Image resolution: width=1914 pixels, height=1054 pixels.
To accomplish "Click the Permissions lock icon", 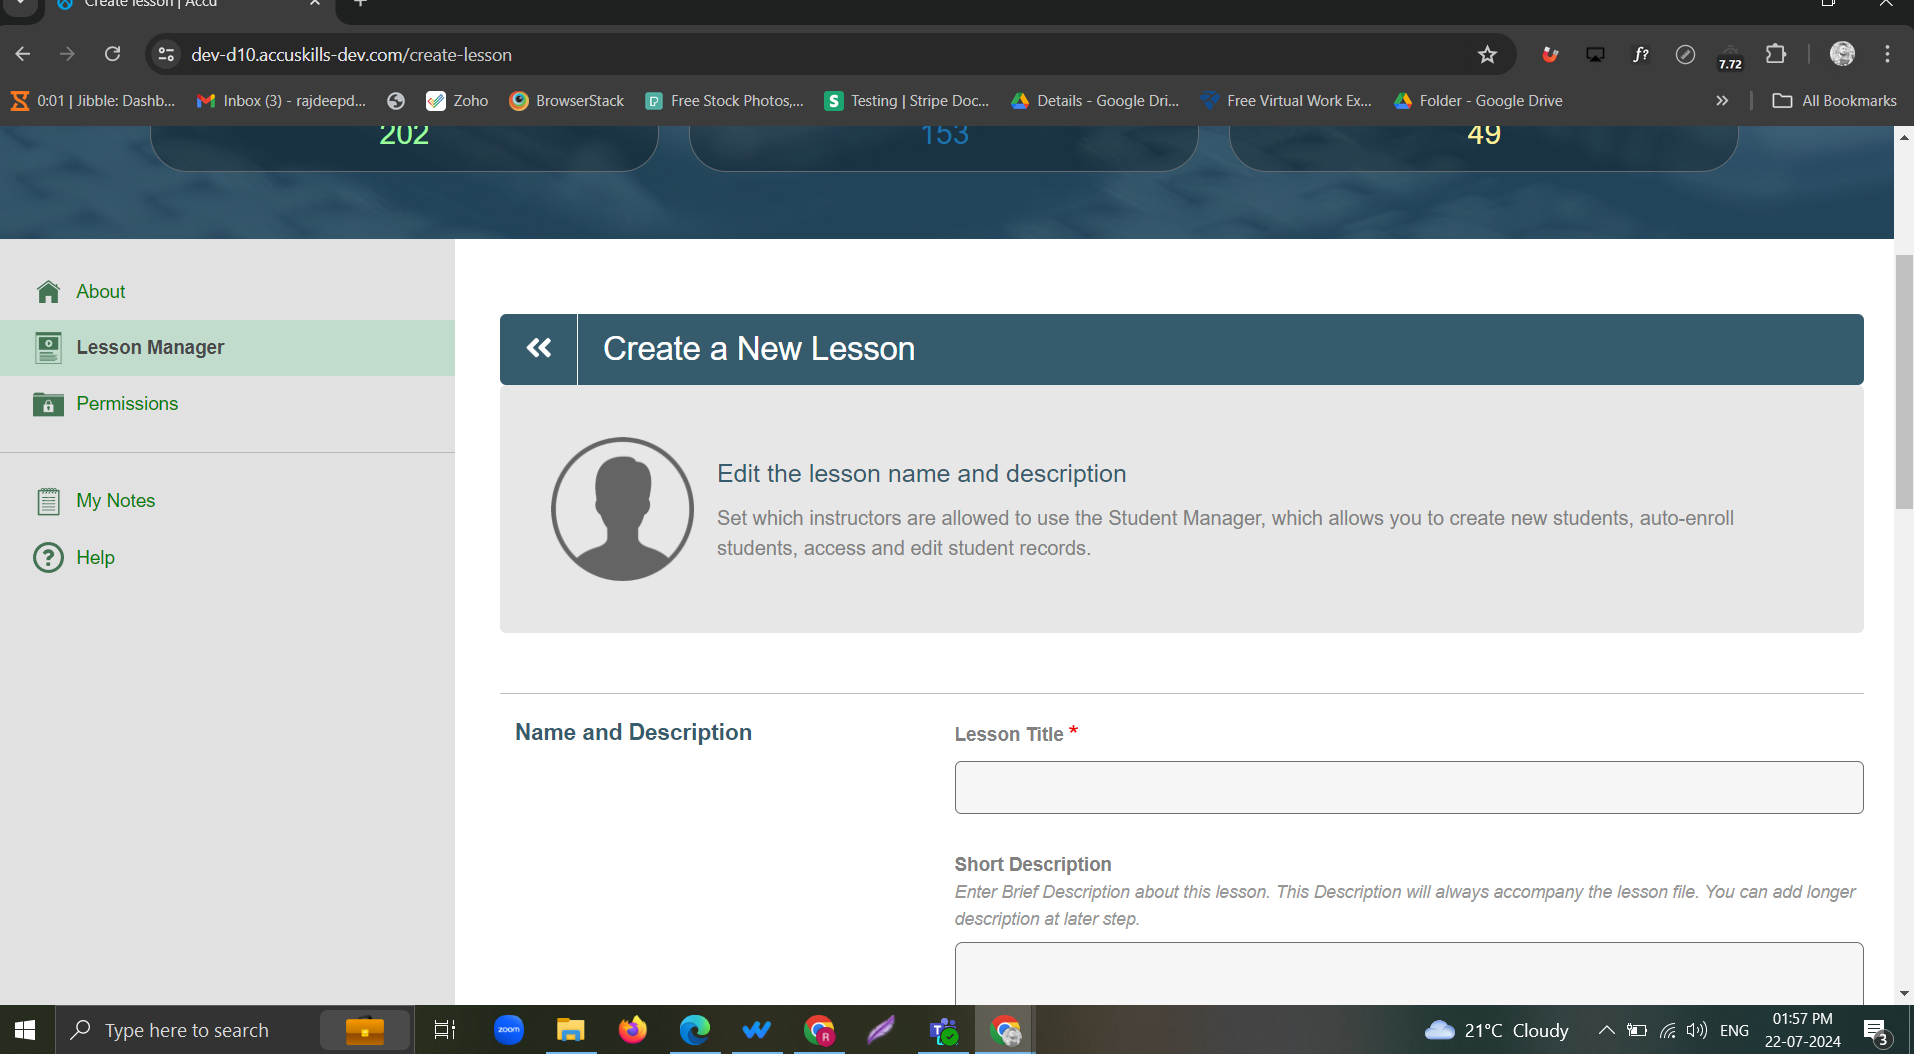I will (48, 404).
